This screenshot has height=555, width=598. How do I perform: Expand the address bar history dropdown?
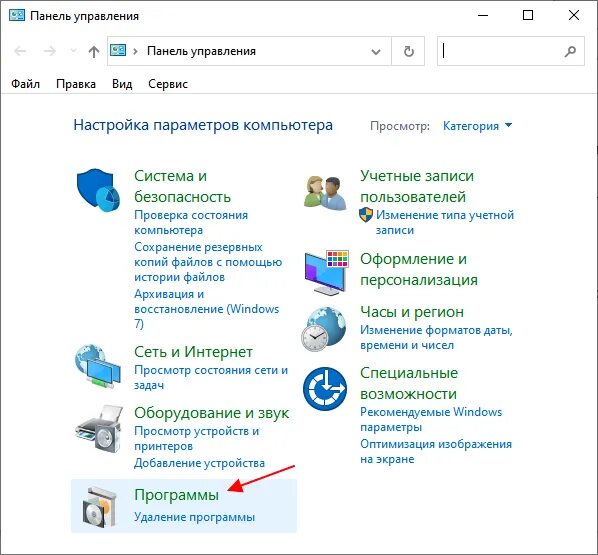[376, 51]
